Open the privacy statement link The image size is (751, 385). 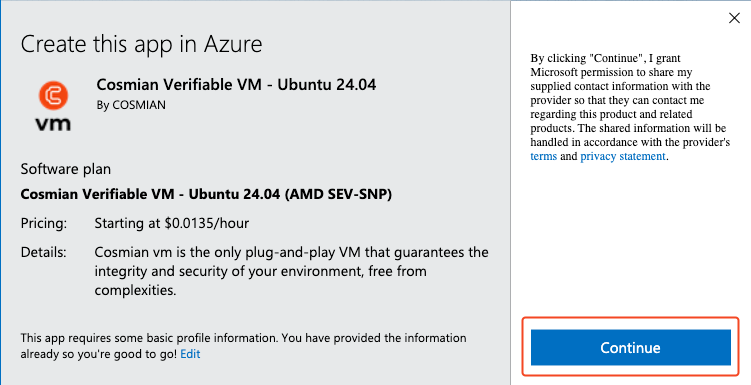[x=623, y=156]
